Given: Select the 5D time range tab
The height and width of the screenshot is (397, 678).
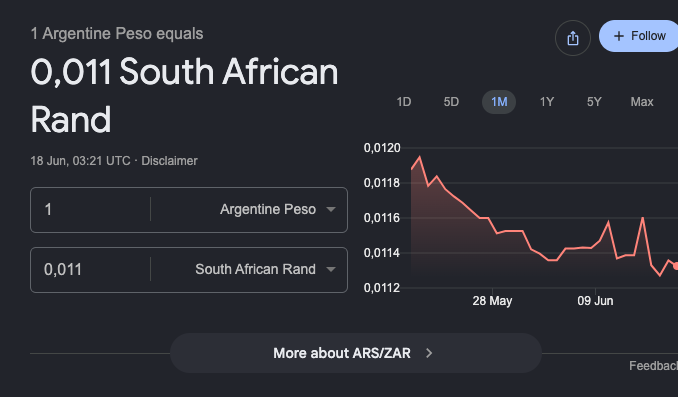Looking at the screenshot, I should 451,102.
